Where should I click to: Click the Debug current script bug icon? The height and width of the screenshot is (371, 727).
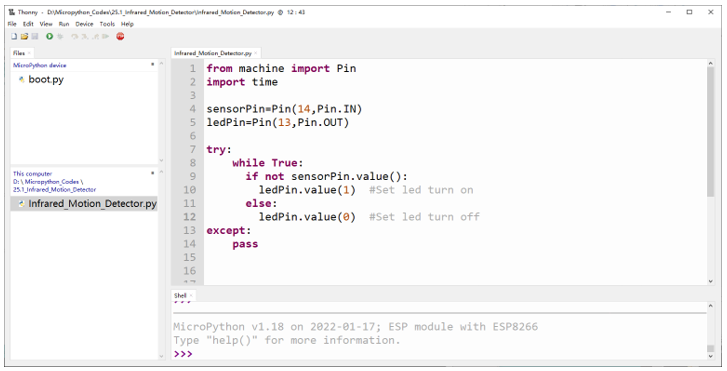tap(60, 36)
